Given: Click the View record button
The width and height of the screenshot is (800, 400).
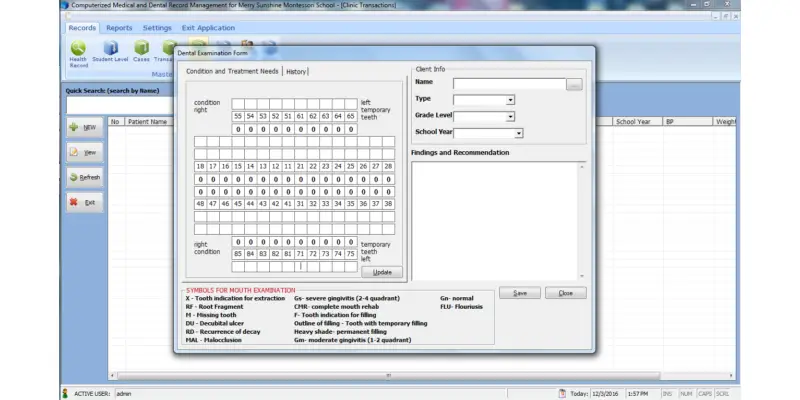Looking at the screenshot, I should coord(85,153).
